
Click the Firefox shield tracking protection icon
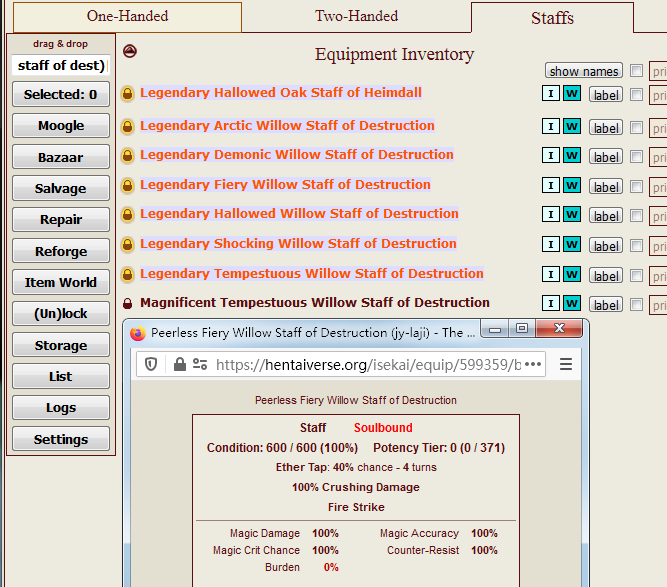[x=151, y=364]
